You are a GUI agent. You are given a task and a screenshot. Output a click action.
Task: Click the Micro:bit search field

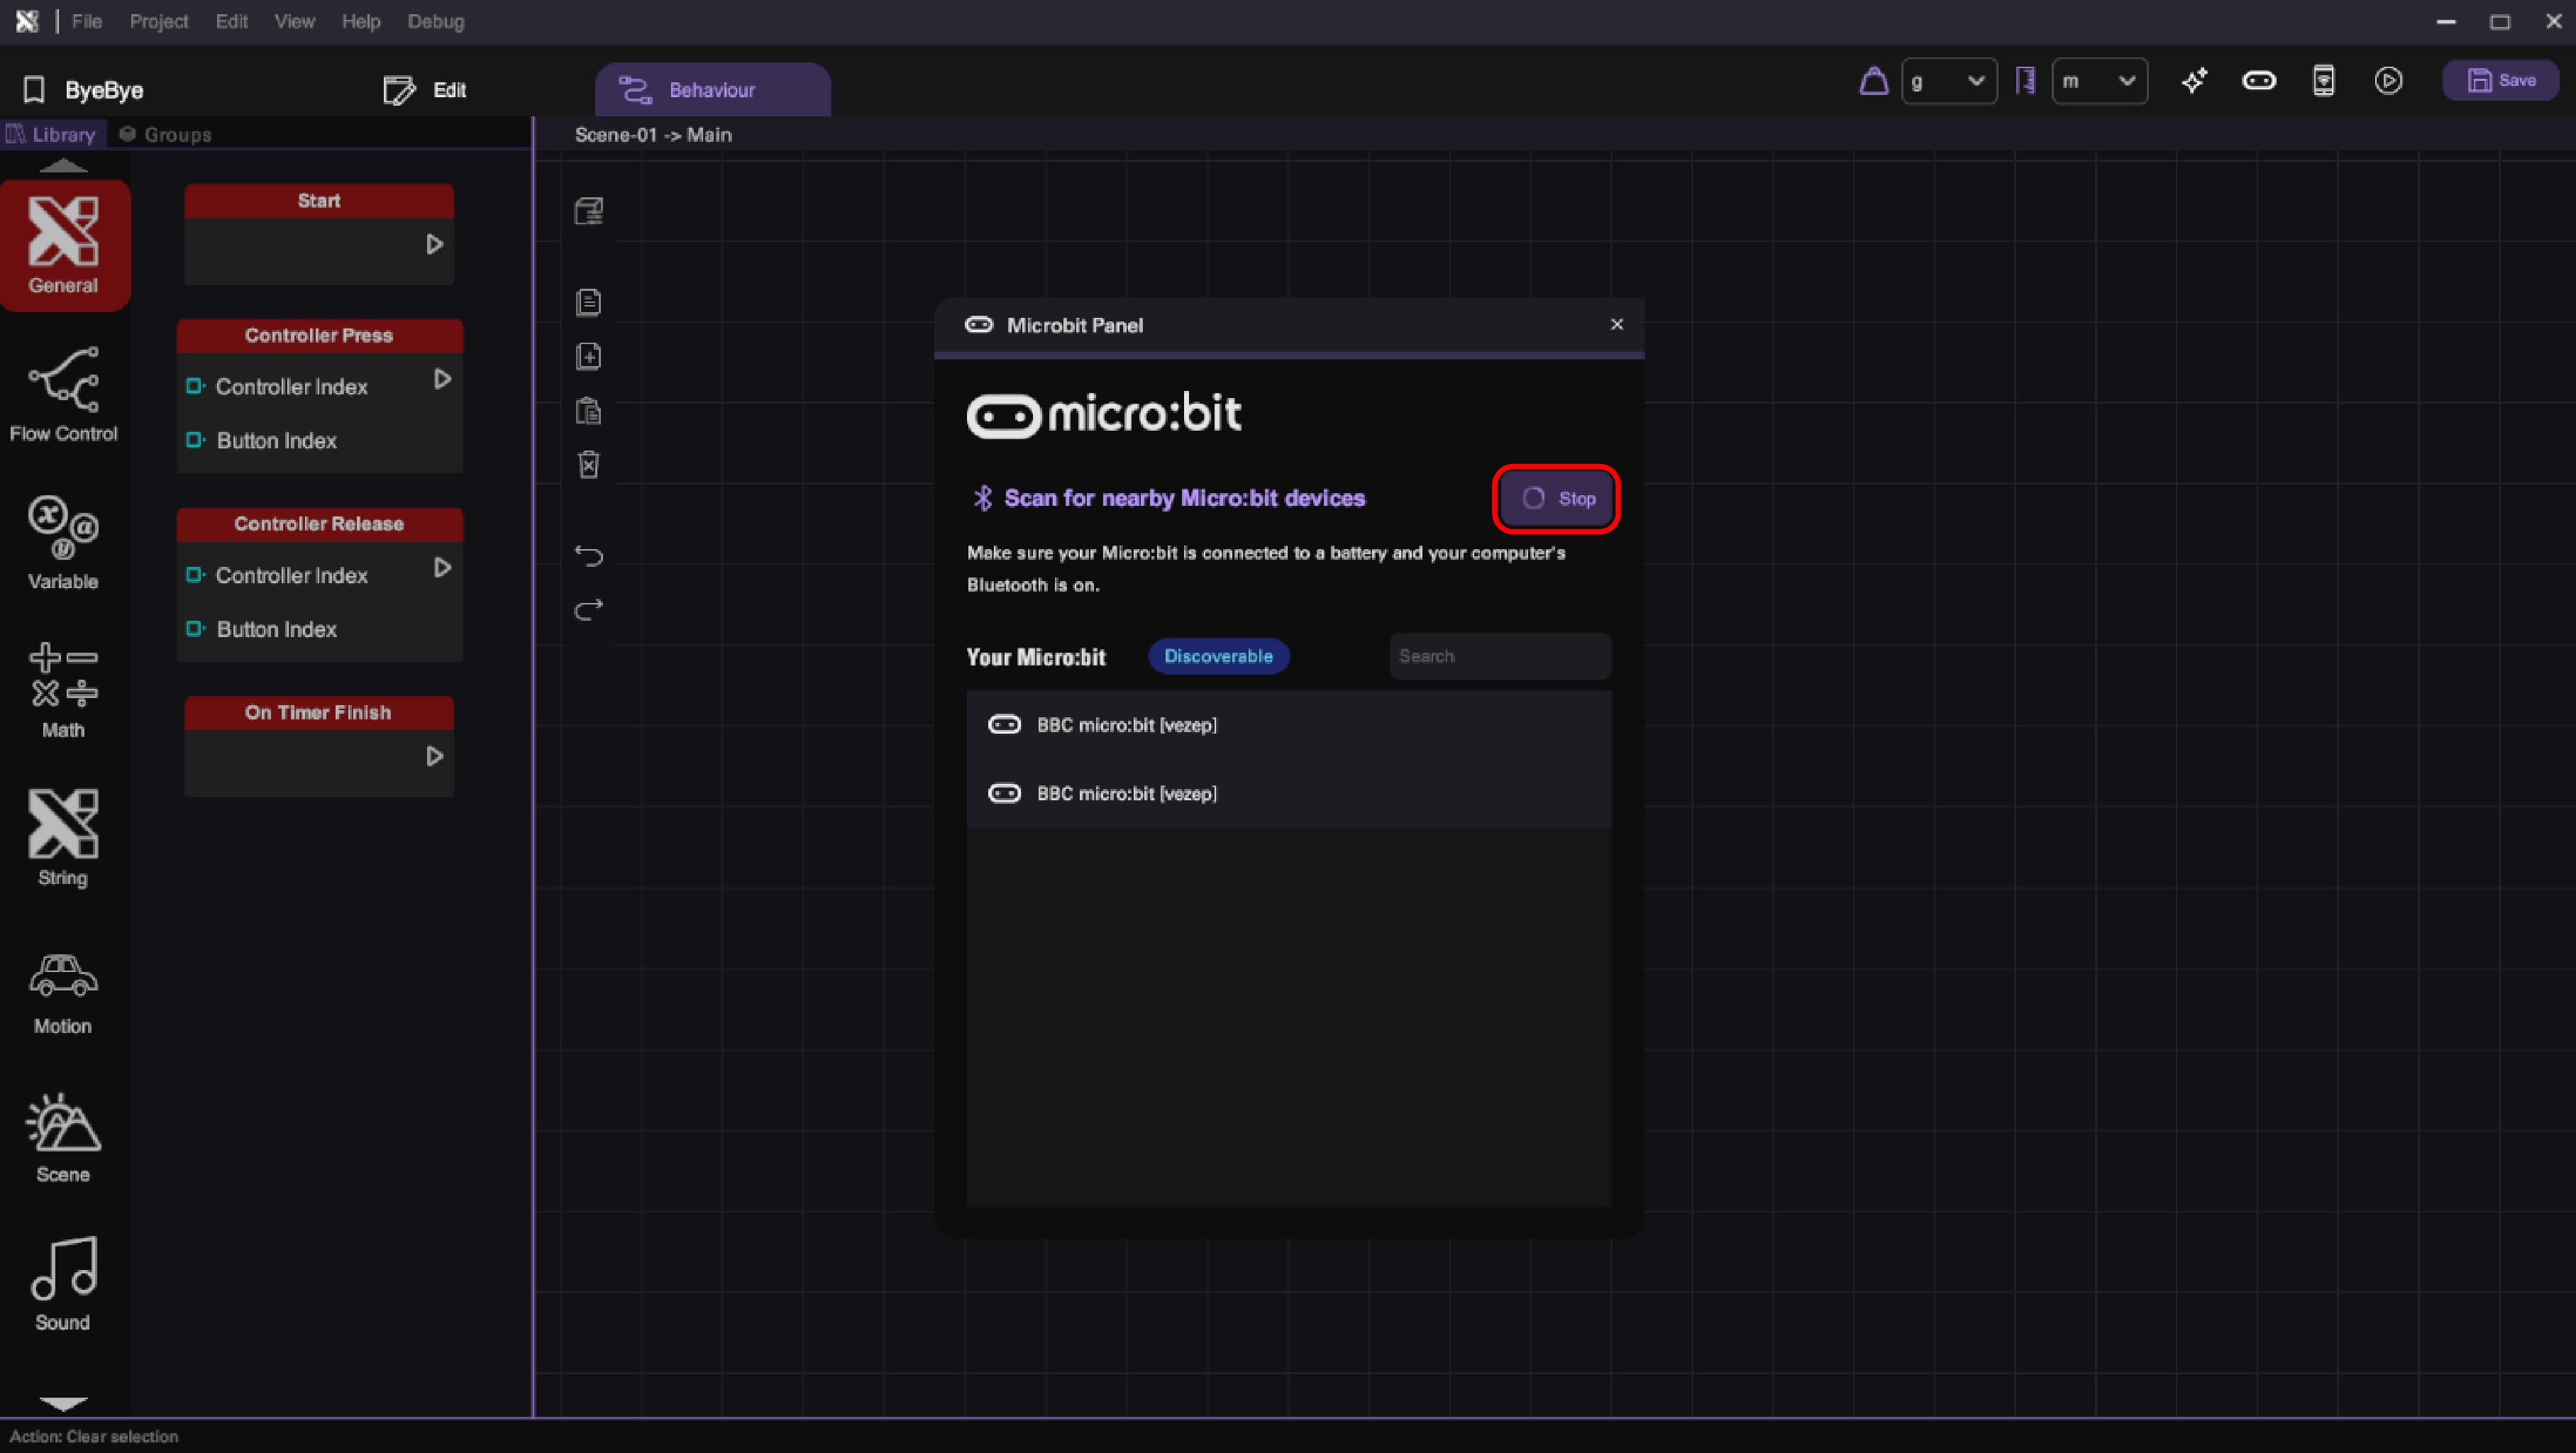tap(1499, 656)
